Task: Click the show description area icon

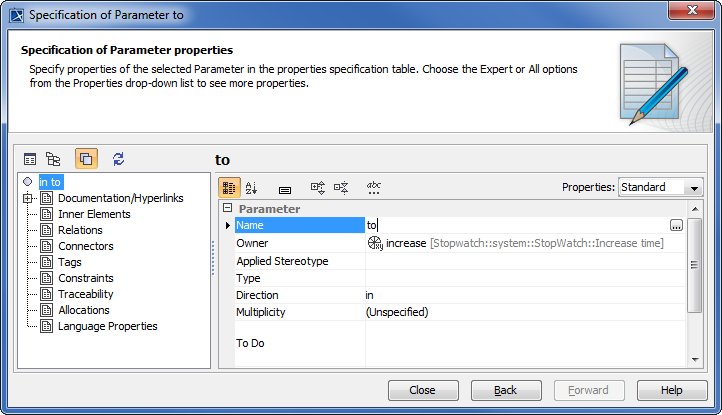Action: tap(285, 190)
